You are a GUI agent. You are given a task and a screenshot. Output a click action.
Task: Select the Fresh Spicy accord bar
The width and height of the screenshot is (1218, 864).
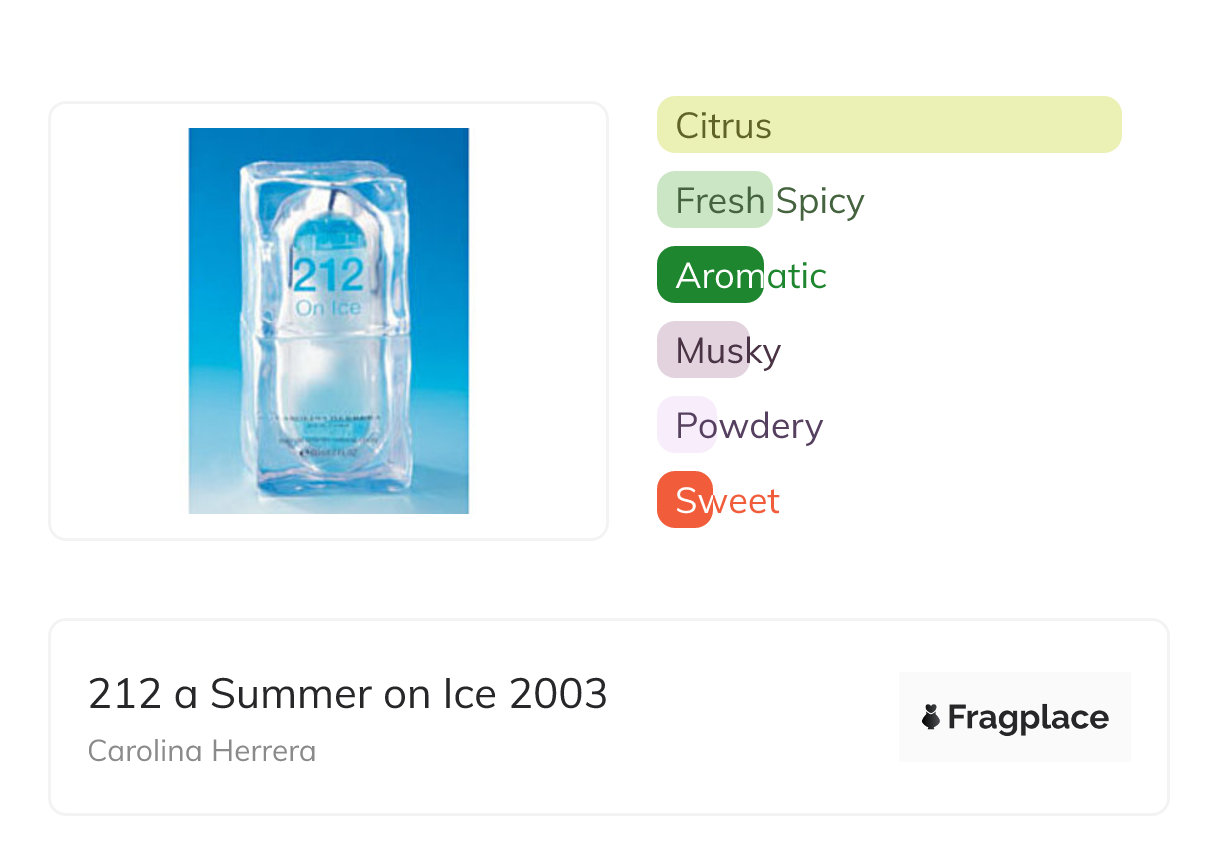pos(714,200)
